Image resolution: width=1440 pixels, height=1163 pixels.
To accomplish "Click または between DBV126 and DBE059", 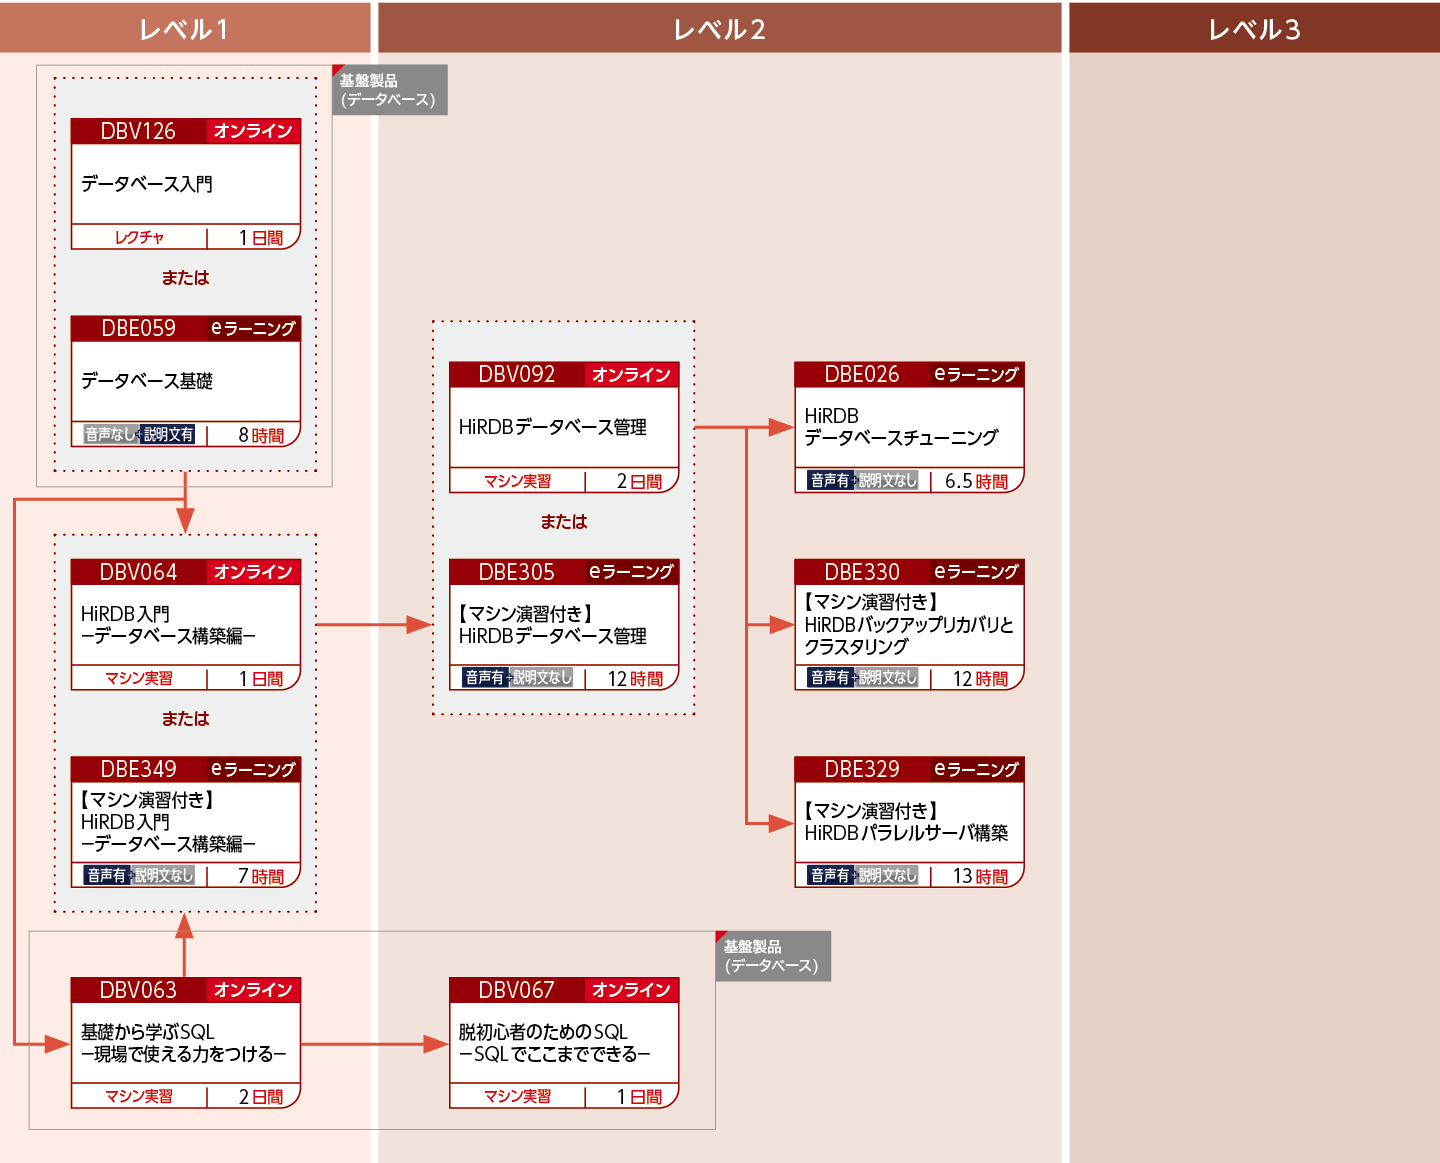I will coord(186,278).
